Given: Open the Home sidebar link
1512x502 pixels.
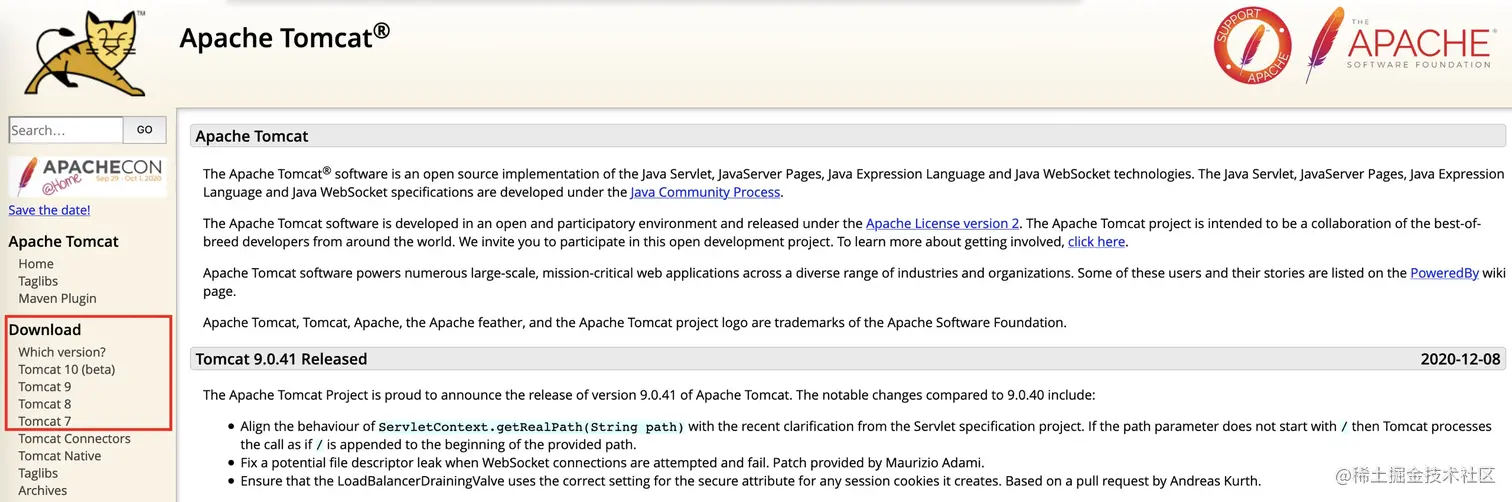Looking at the screenshot, I should (36, 264).
